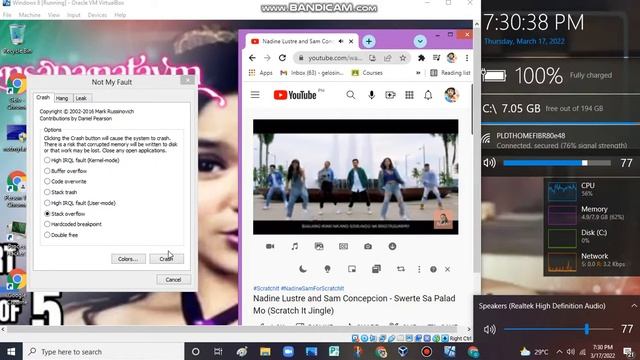Viewport: 640px width, 360px height.
Task: Open YouTube search
Action: [351, 95]
